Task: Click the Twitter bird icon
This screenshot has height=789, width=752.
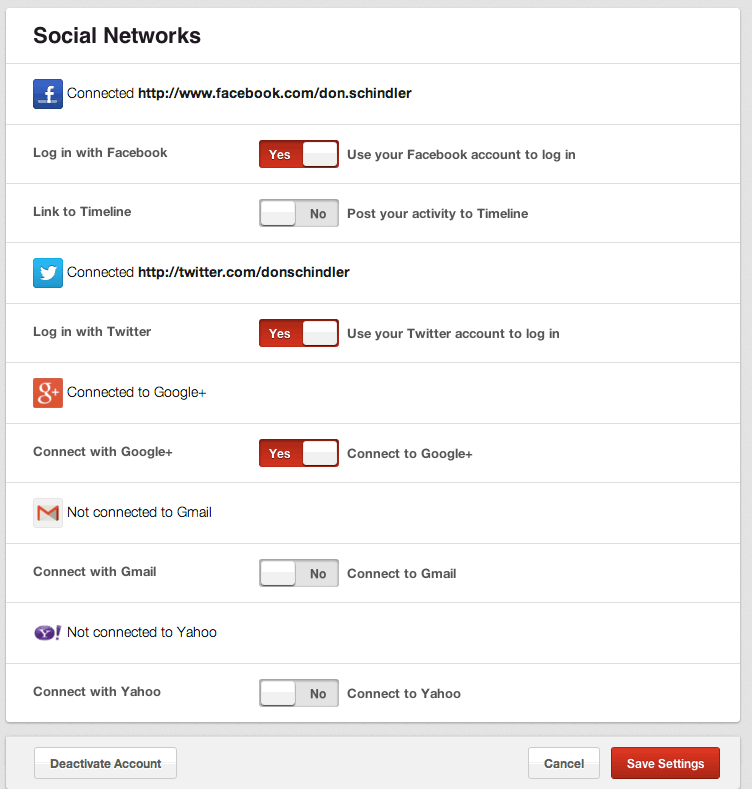Action: point(48,272)
